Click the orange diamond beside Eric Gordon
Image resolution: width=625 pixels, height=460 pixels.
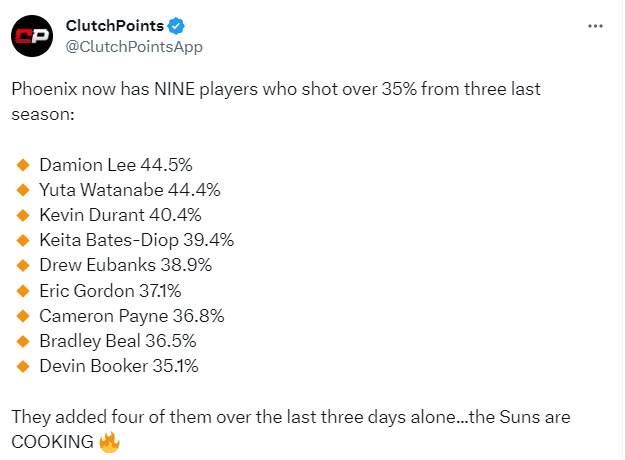click(x=23, y=290)
